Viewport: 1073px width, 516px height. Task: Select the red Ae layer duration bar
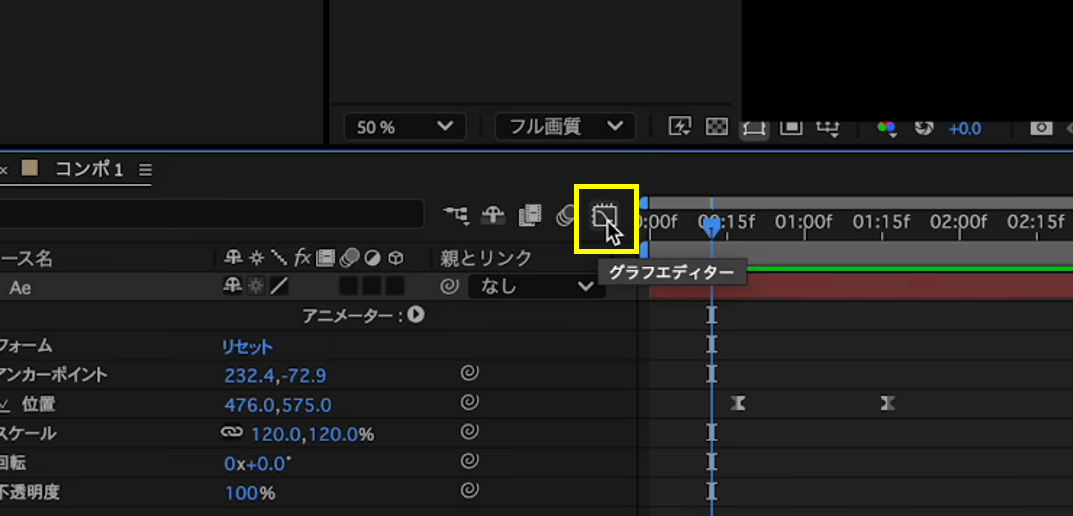click(x=861, y=286)
